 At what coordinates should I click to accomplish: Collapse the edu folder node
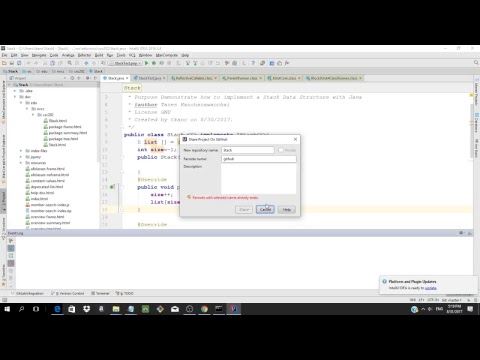[x=21, y=103]
